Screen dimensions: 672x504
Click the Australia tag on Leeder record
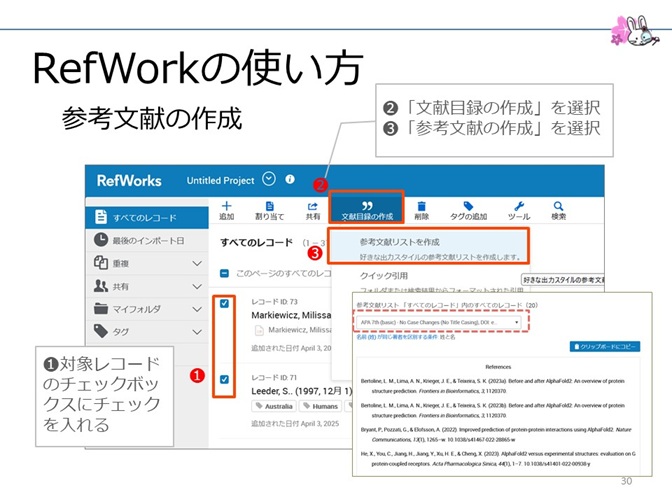point(274,406)
